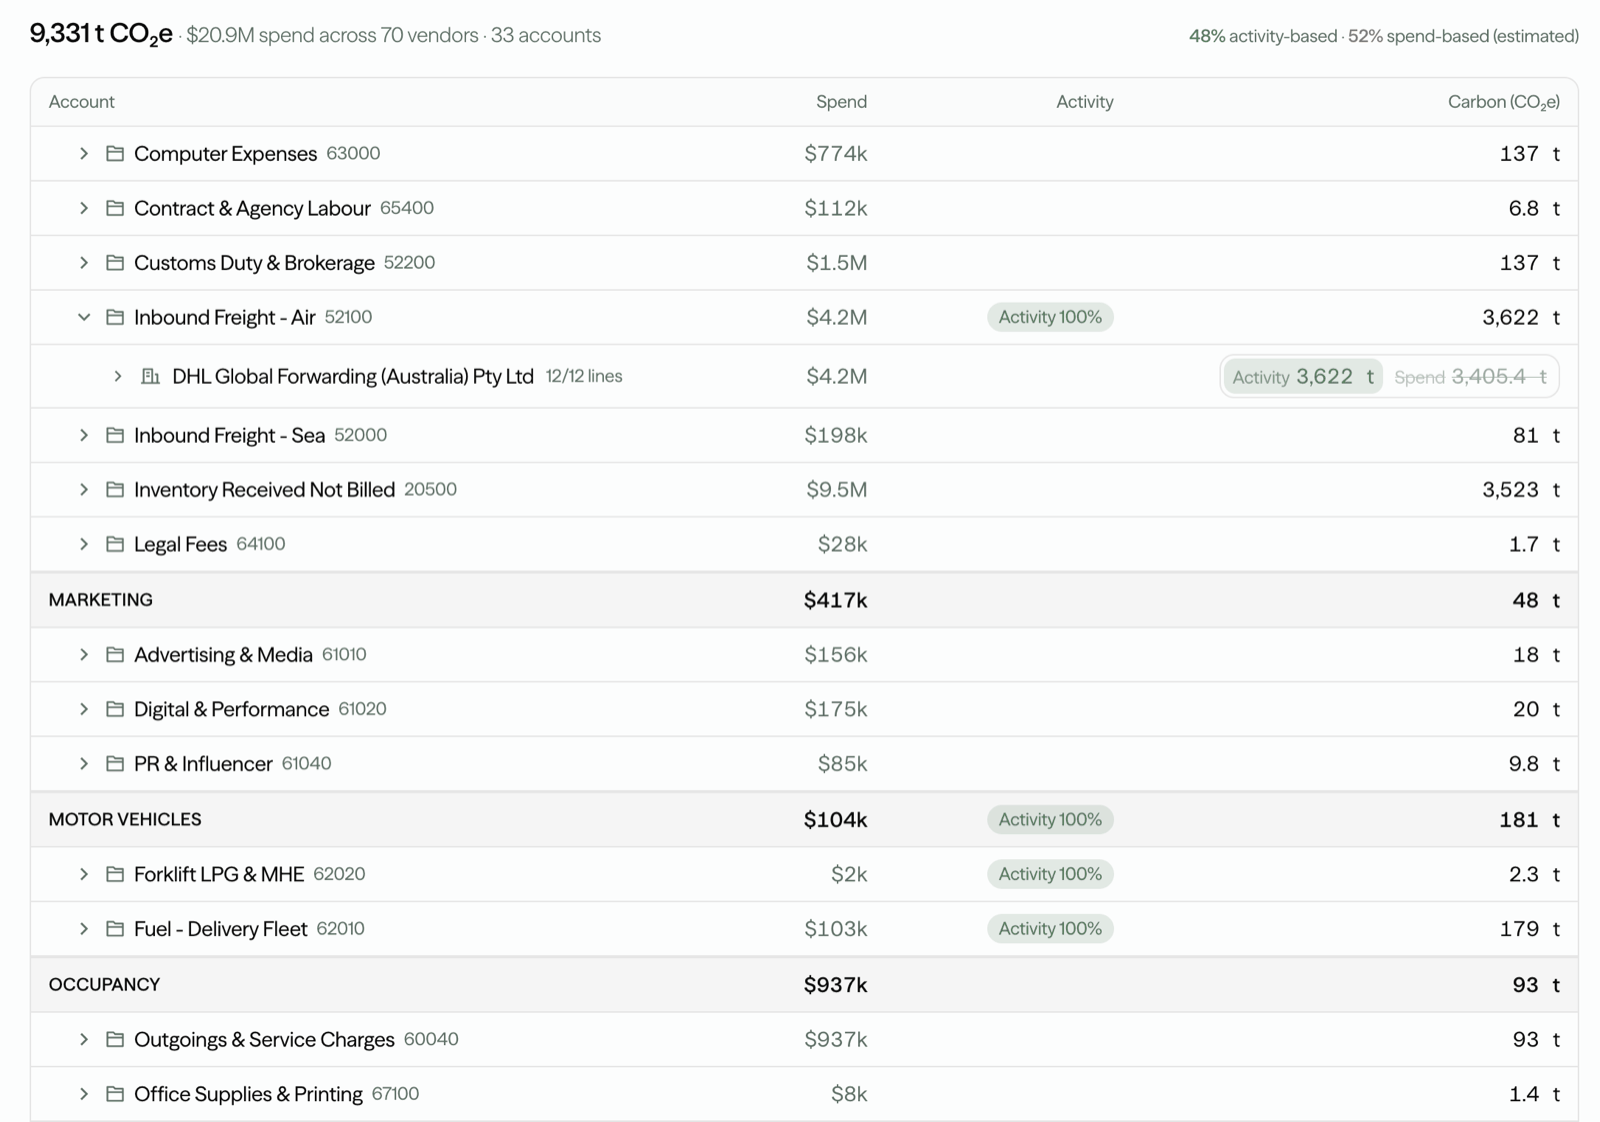Click the Advertising & Media folder icon
Screen dimensions: 1600x1122
pos(115,655)
